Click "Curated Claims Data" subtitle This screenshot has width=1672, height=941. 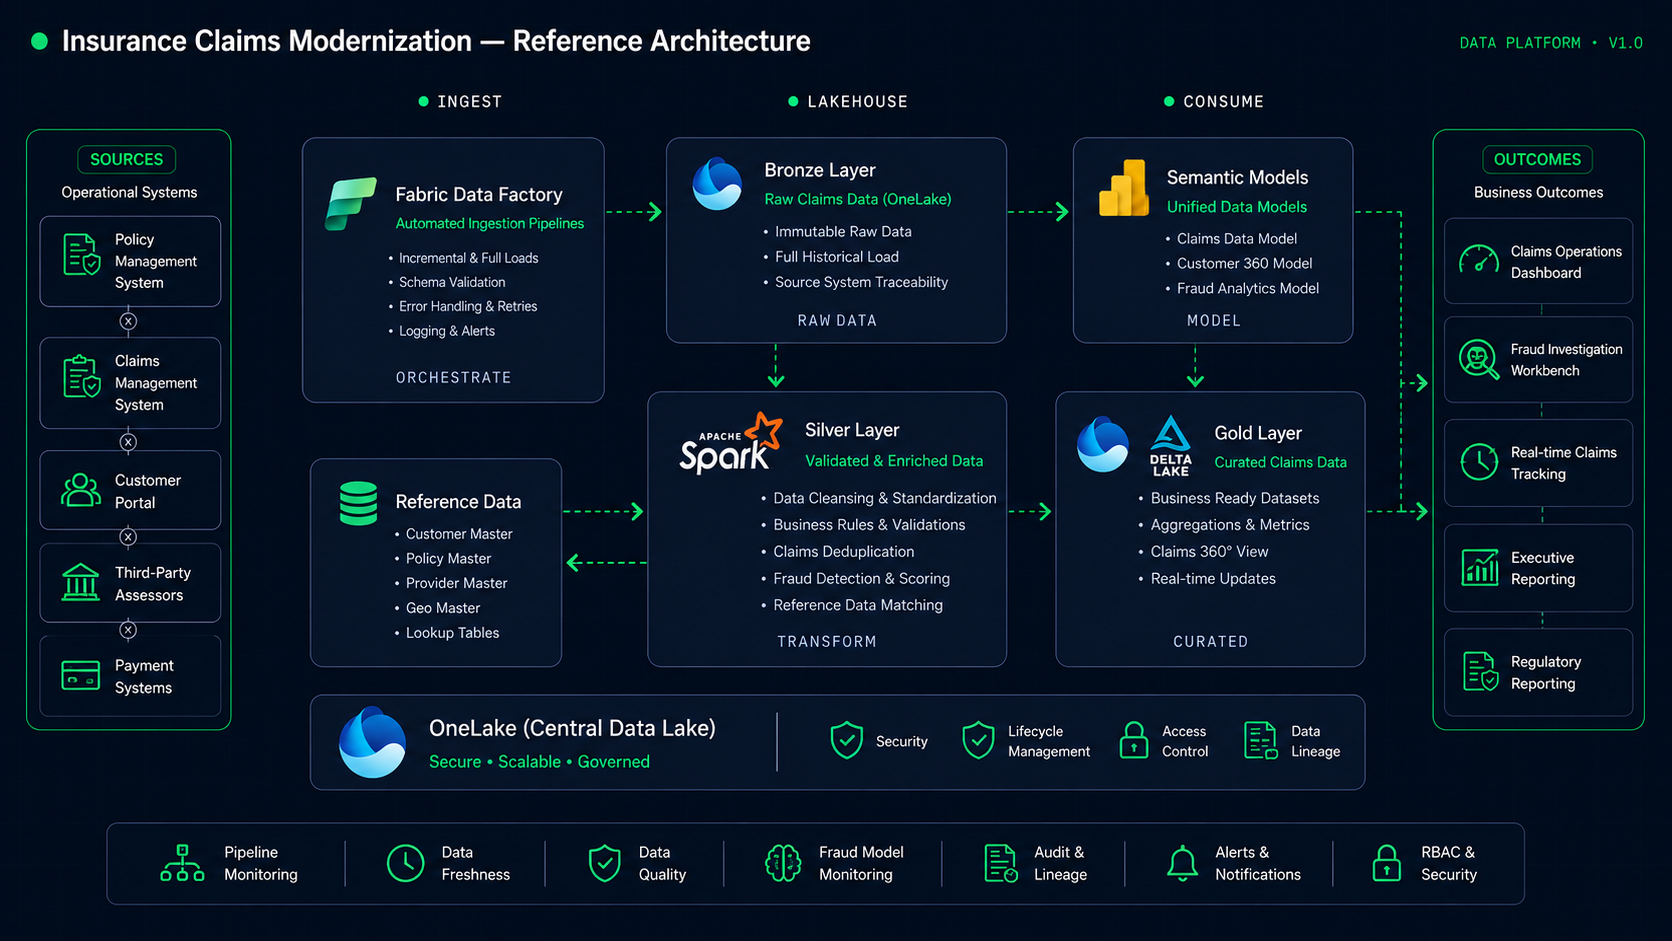point(1280,462)
